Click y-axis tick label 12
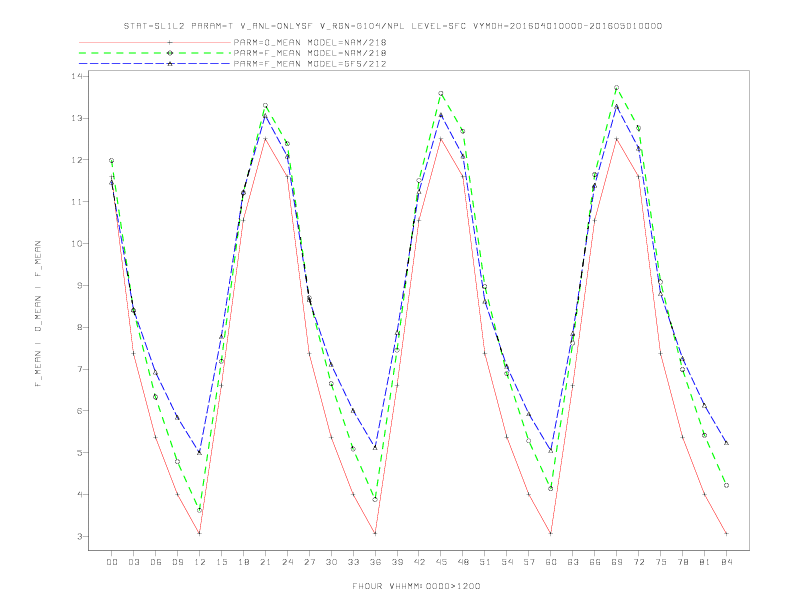792x612 pixels. click(x=77, y=160)
